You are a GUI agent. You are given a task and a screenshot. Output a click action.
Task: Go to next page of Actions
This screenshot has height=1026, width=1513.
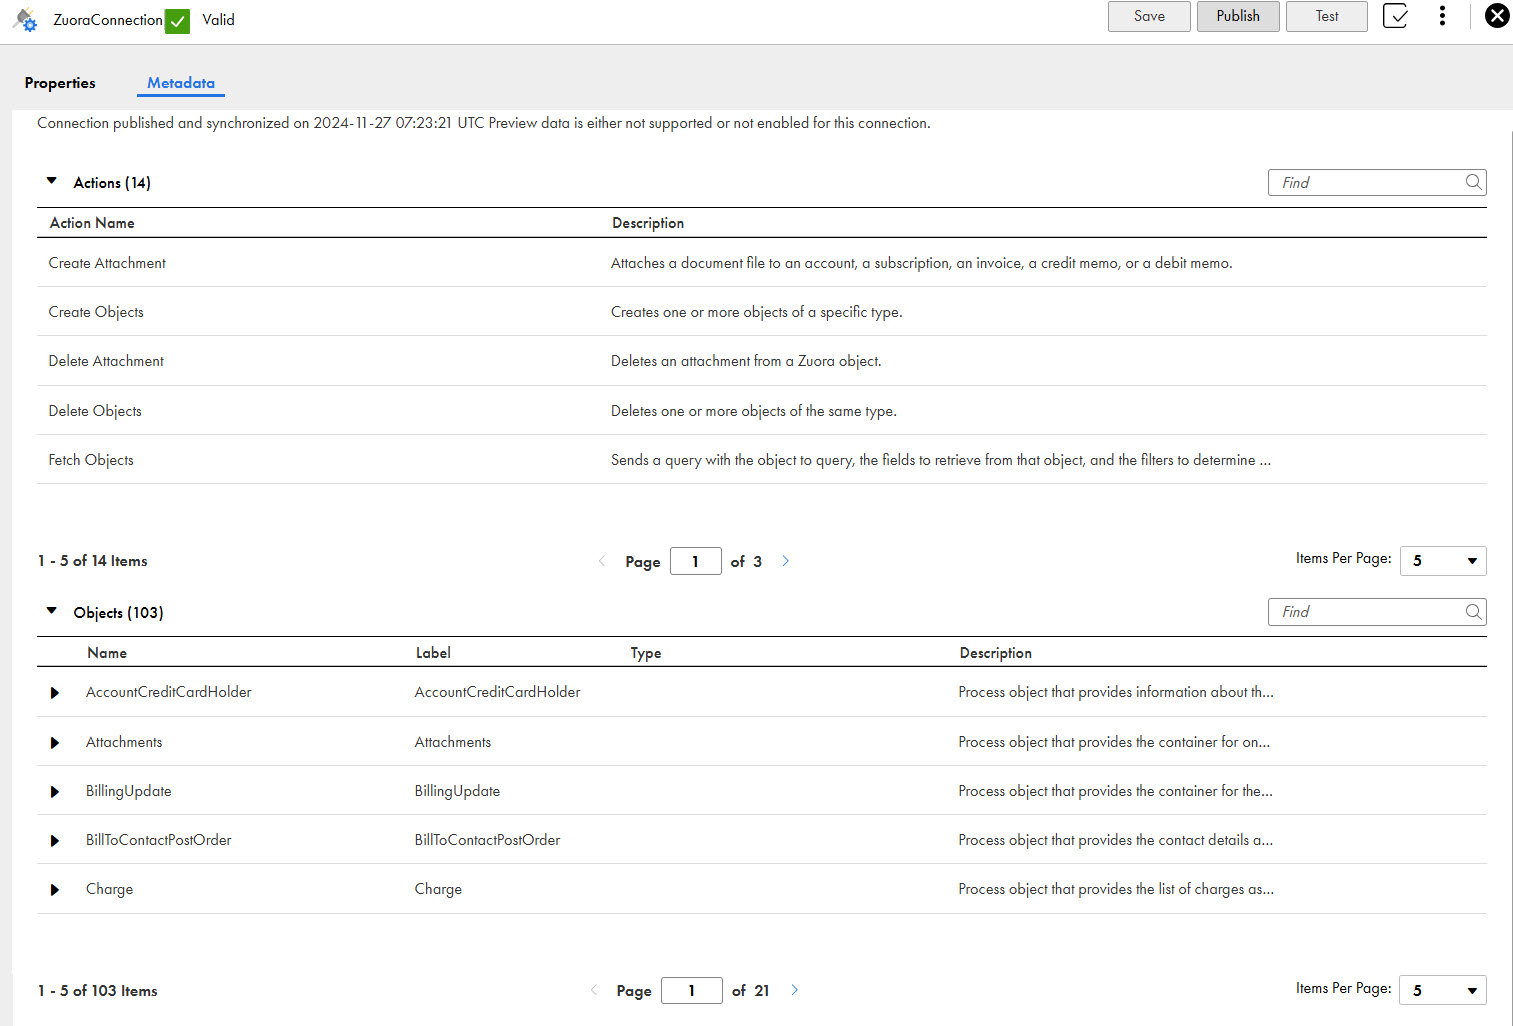click(x=785, y=561)
